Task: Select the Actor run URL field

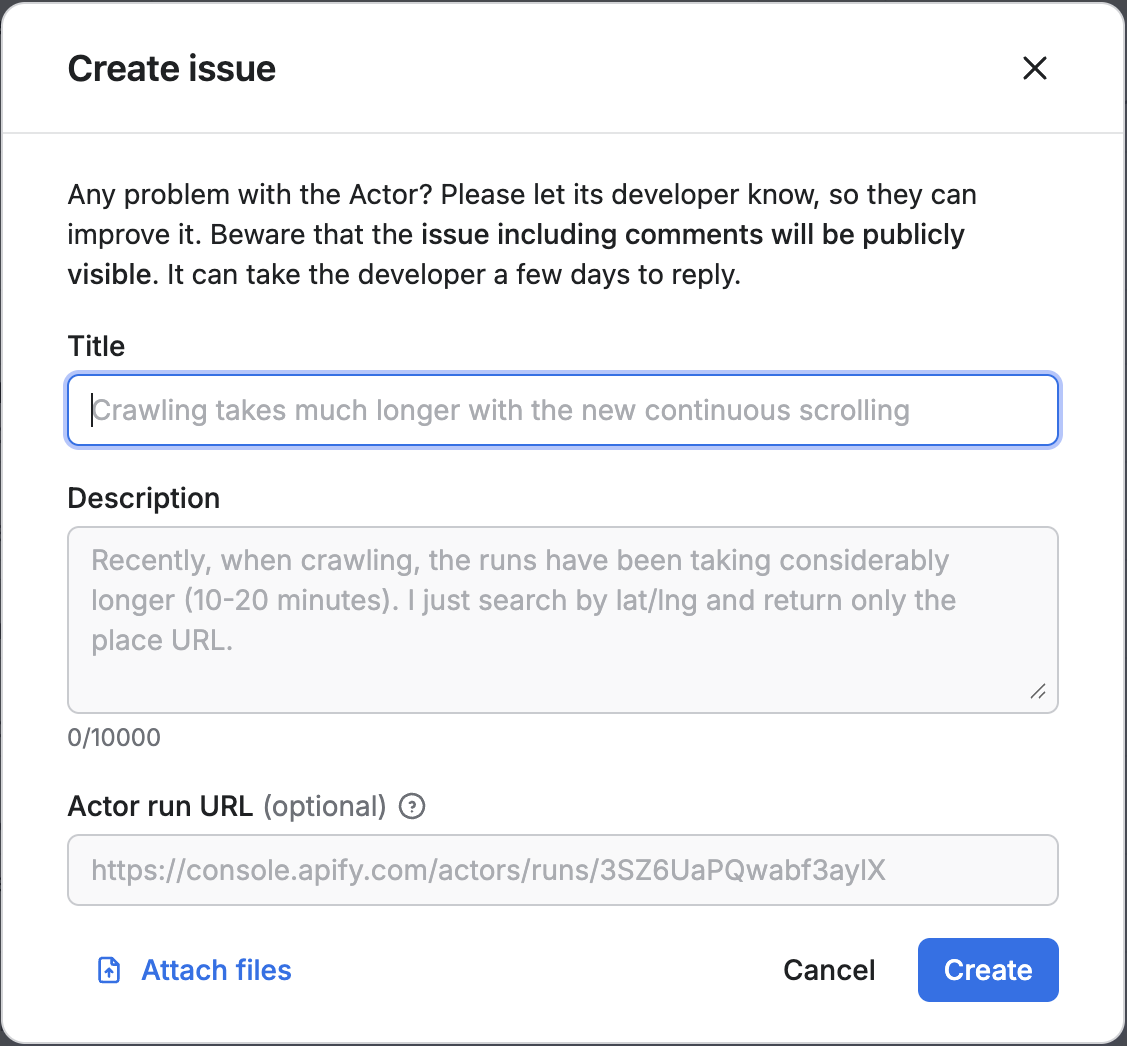Action: coord(562,870)
